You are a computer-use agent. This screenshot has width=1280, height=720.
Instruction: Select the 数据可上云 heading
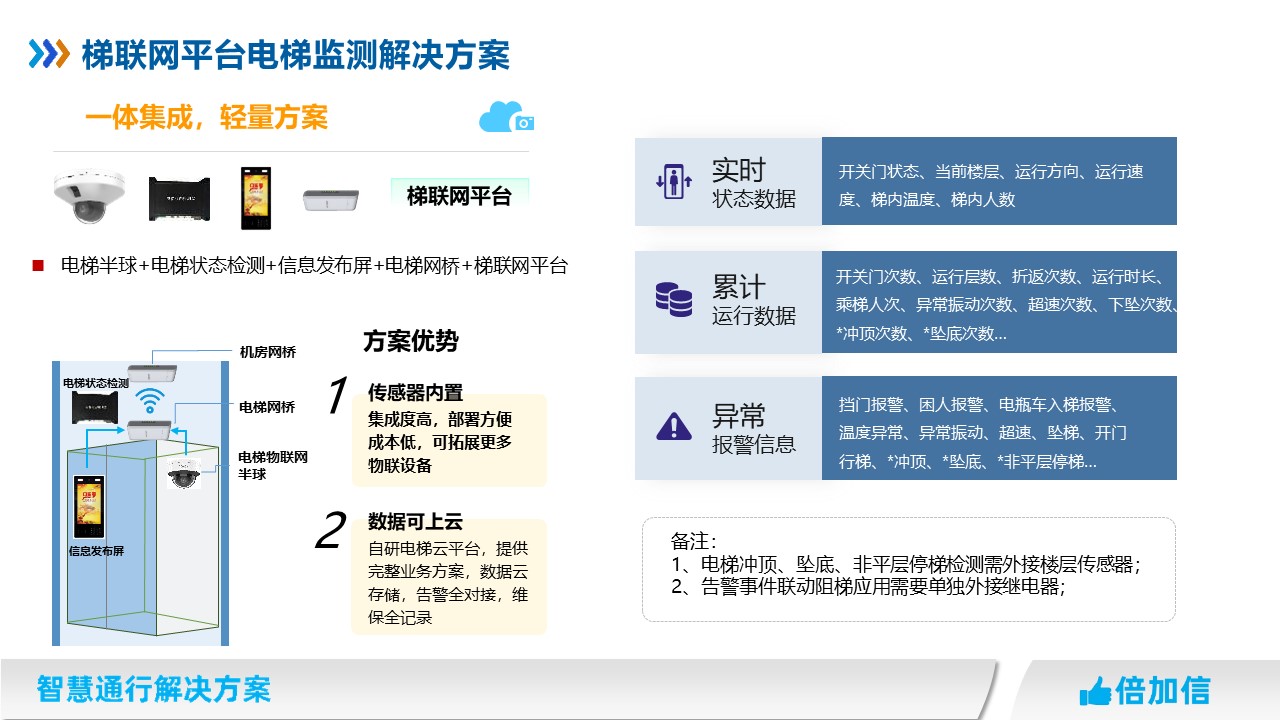(415, 521)
